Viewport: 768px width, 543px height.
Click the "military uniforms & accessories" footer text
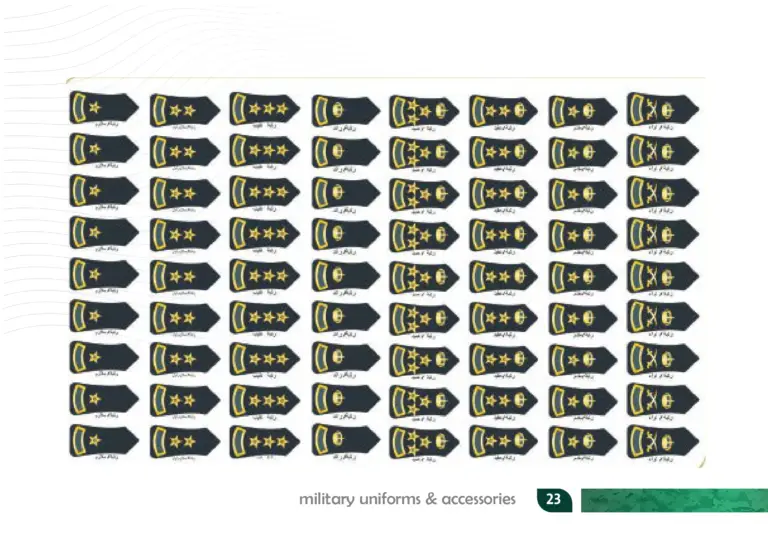407,499
